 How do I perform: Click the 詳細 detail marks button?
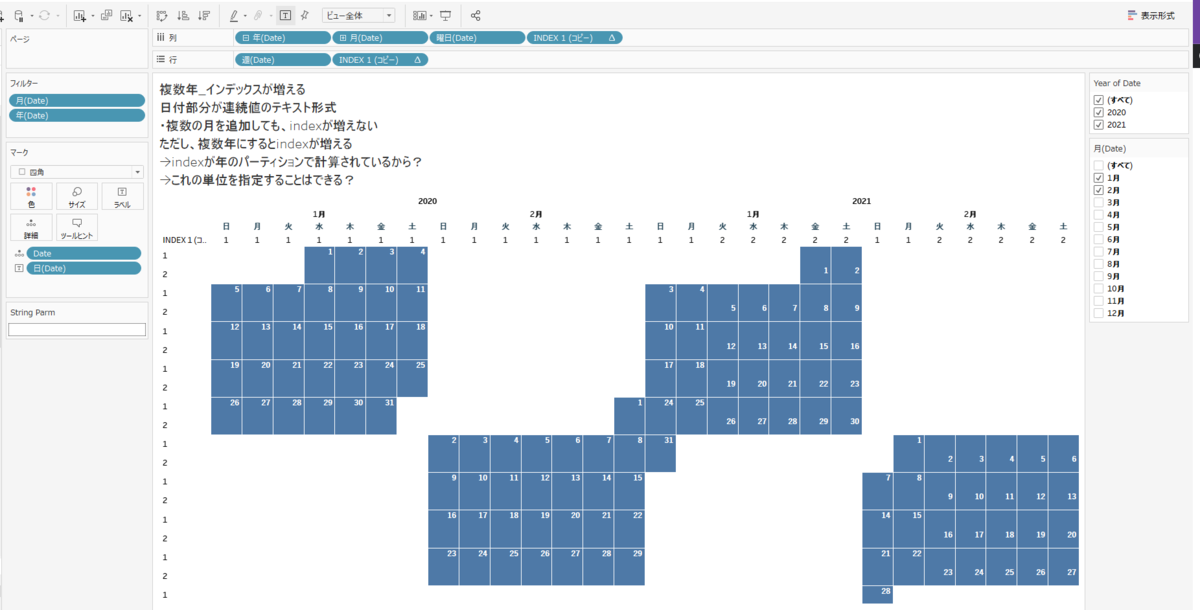pos(31,228)
